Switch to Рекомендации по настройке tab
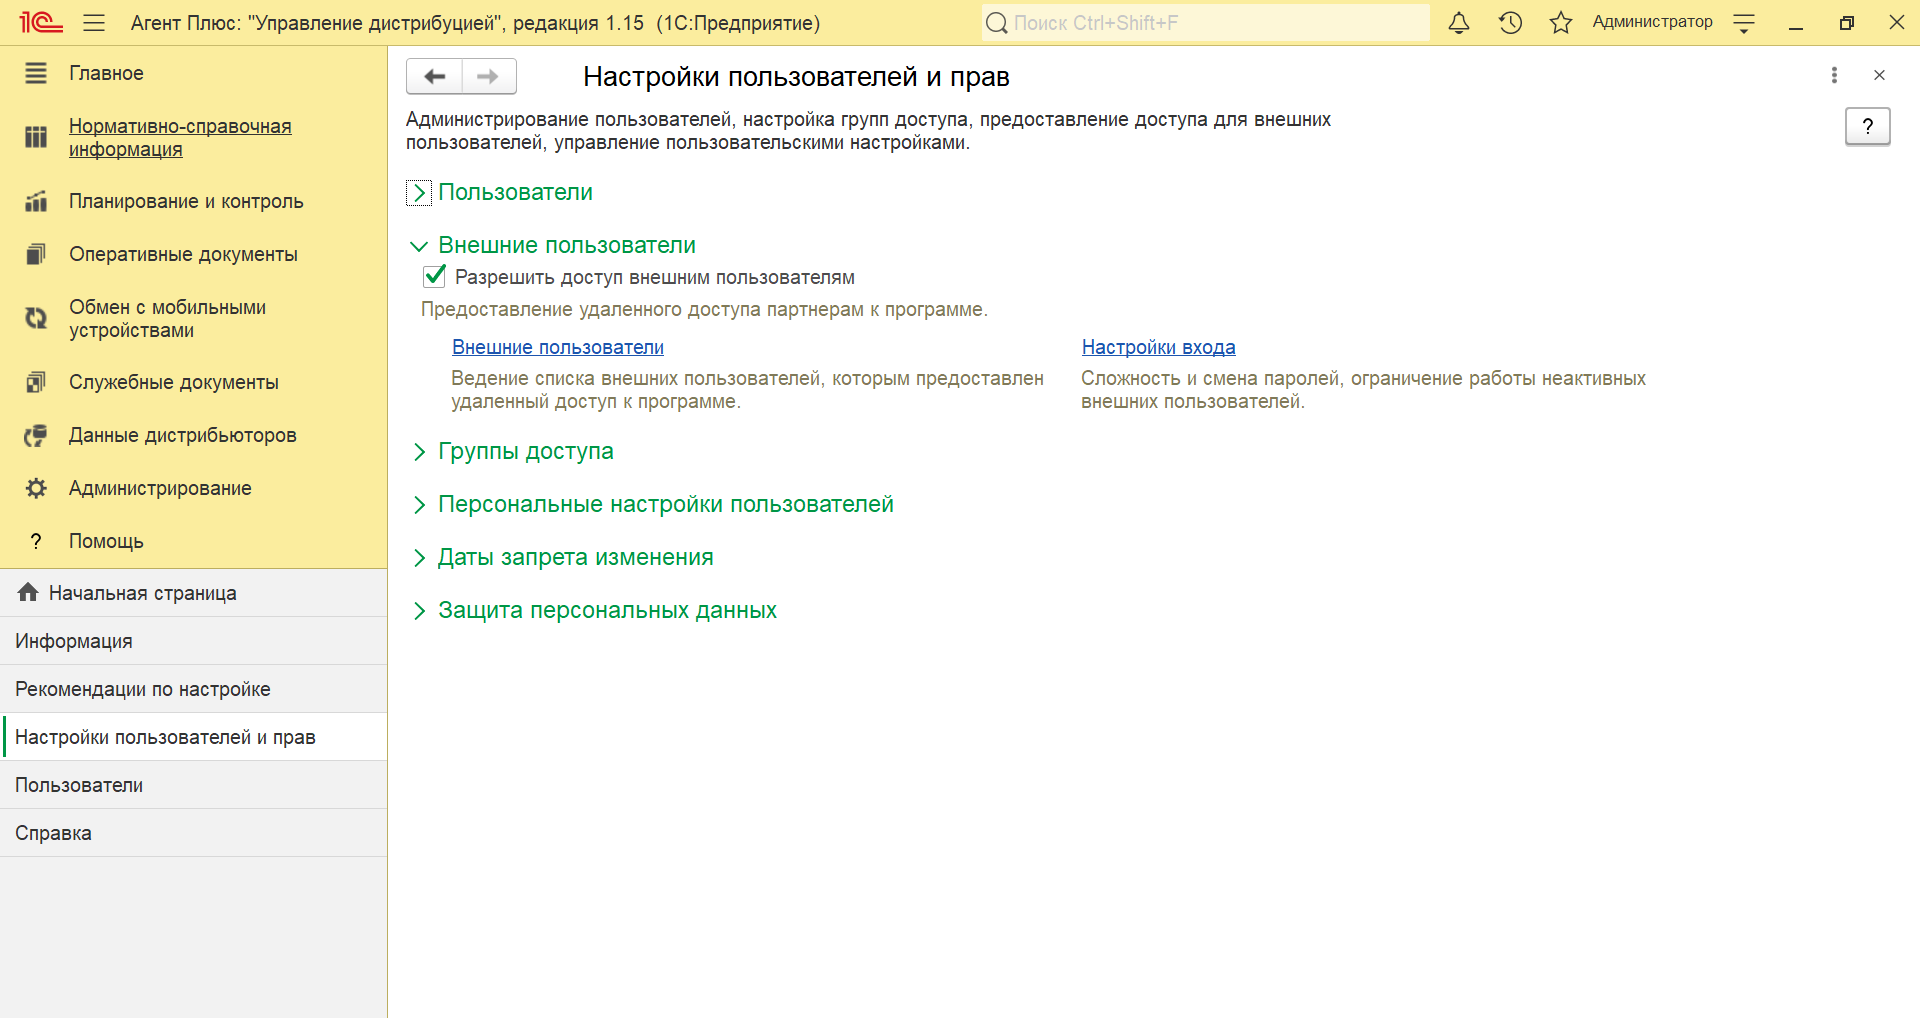This screenshot has width=1920, height=1018. 193,689
